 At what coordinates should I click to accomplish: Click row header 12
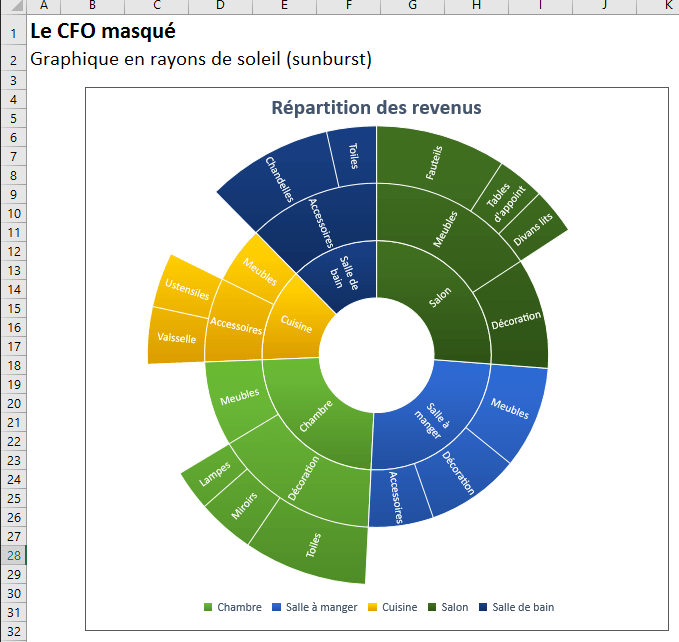[x=13, y=251]
